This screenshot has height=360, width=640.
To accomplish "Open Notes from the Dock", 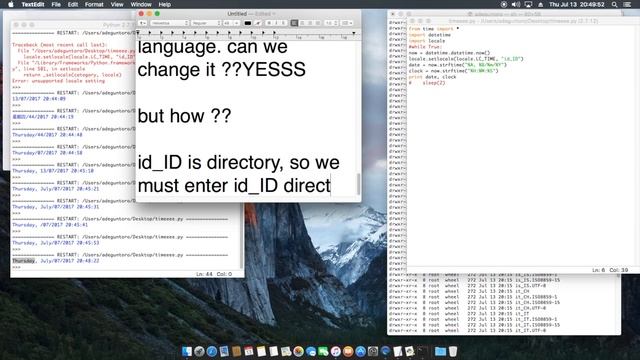I will coord(261,351).
